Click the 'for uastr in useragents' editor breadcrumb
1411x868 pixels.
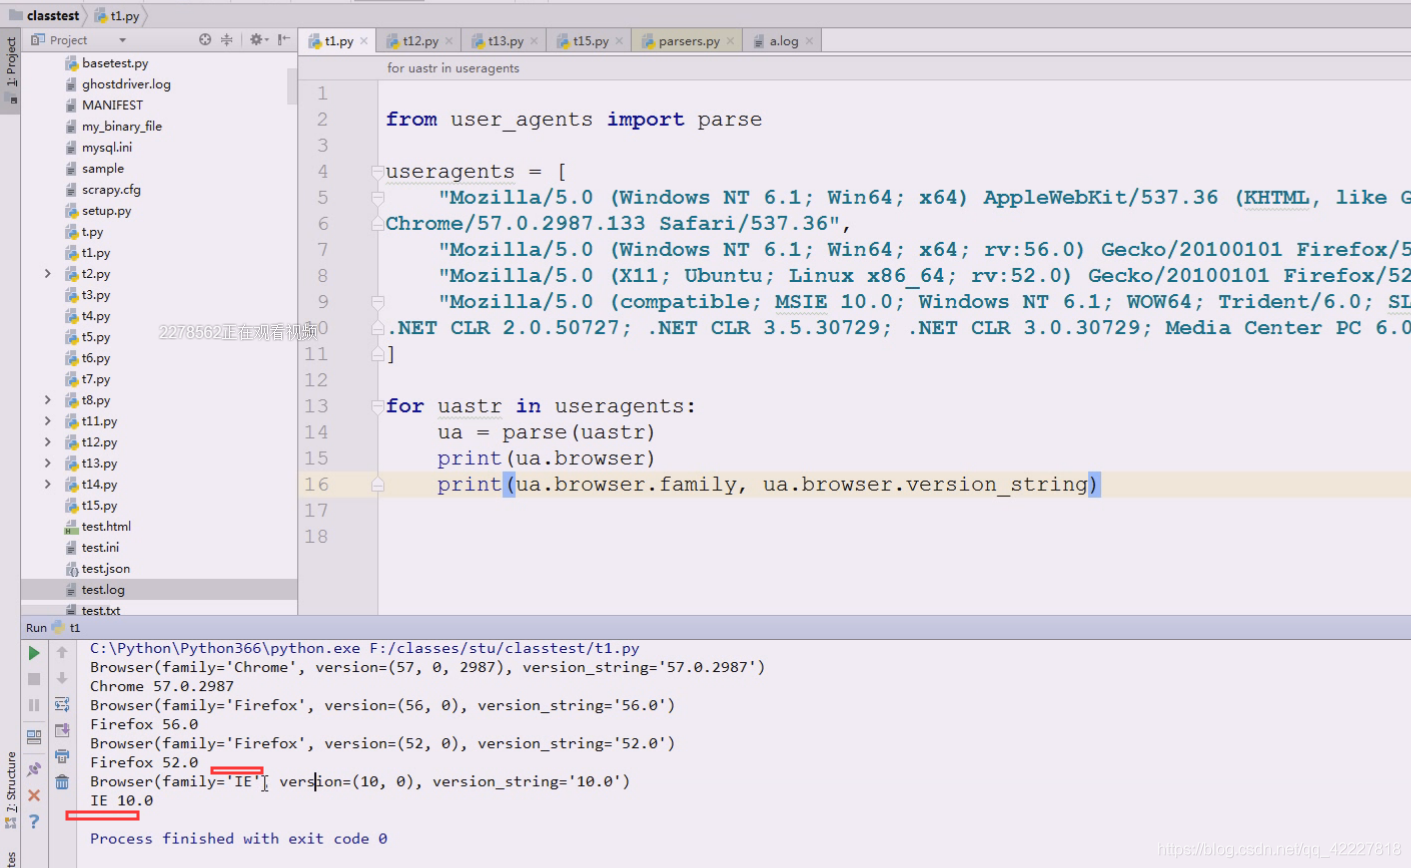[x=453, y=68]
